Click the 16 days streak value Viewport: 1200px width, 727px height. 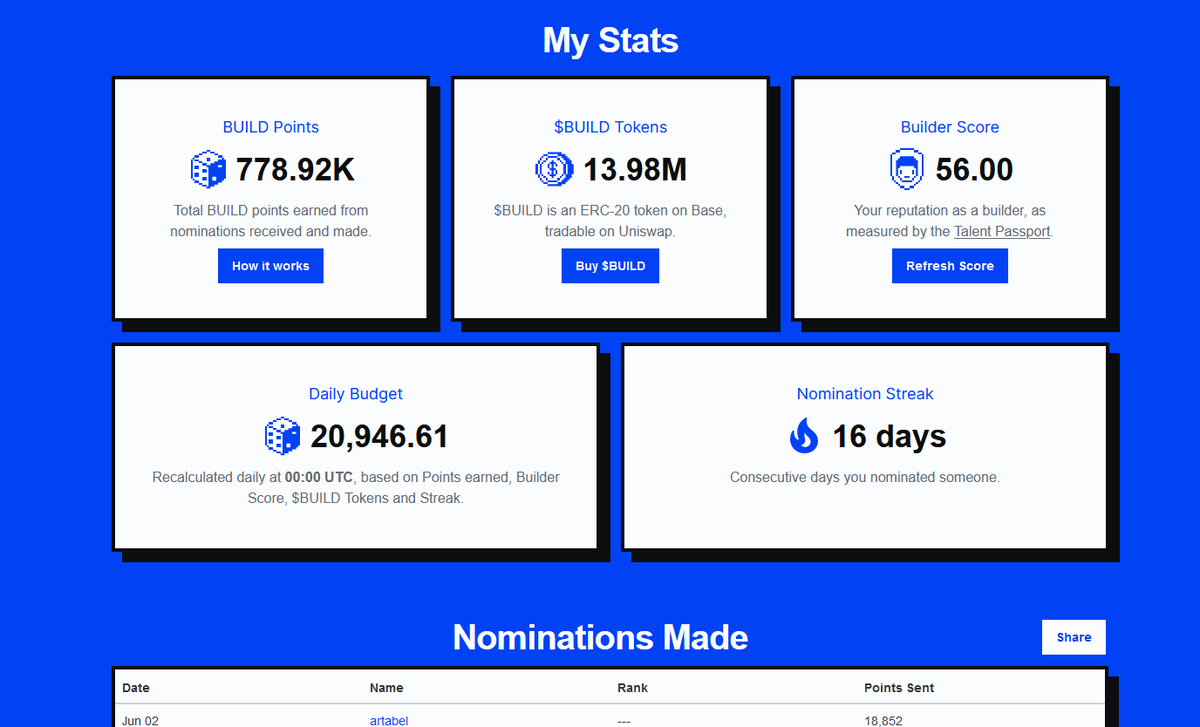(x=889, y=436)
